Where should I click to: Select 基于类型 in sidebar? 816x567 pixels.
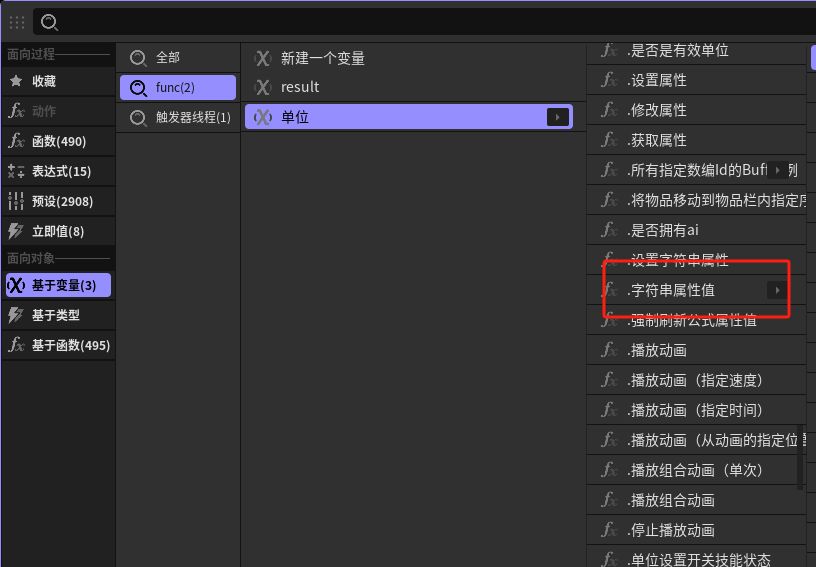point(58,315)
